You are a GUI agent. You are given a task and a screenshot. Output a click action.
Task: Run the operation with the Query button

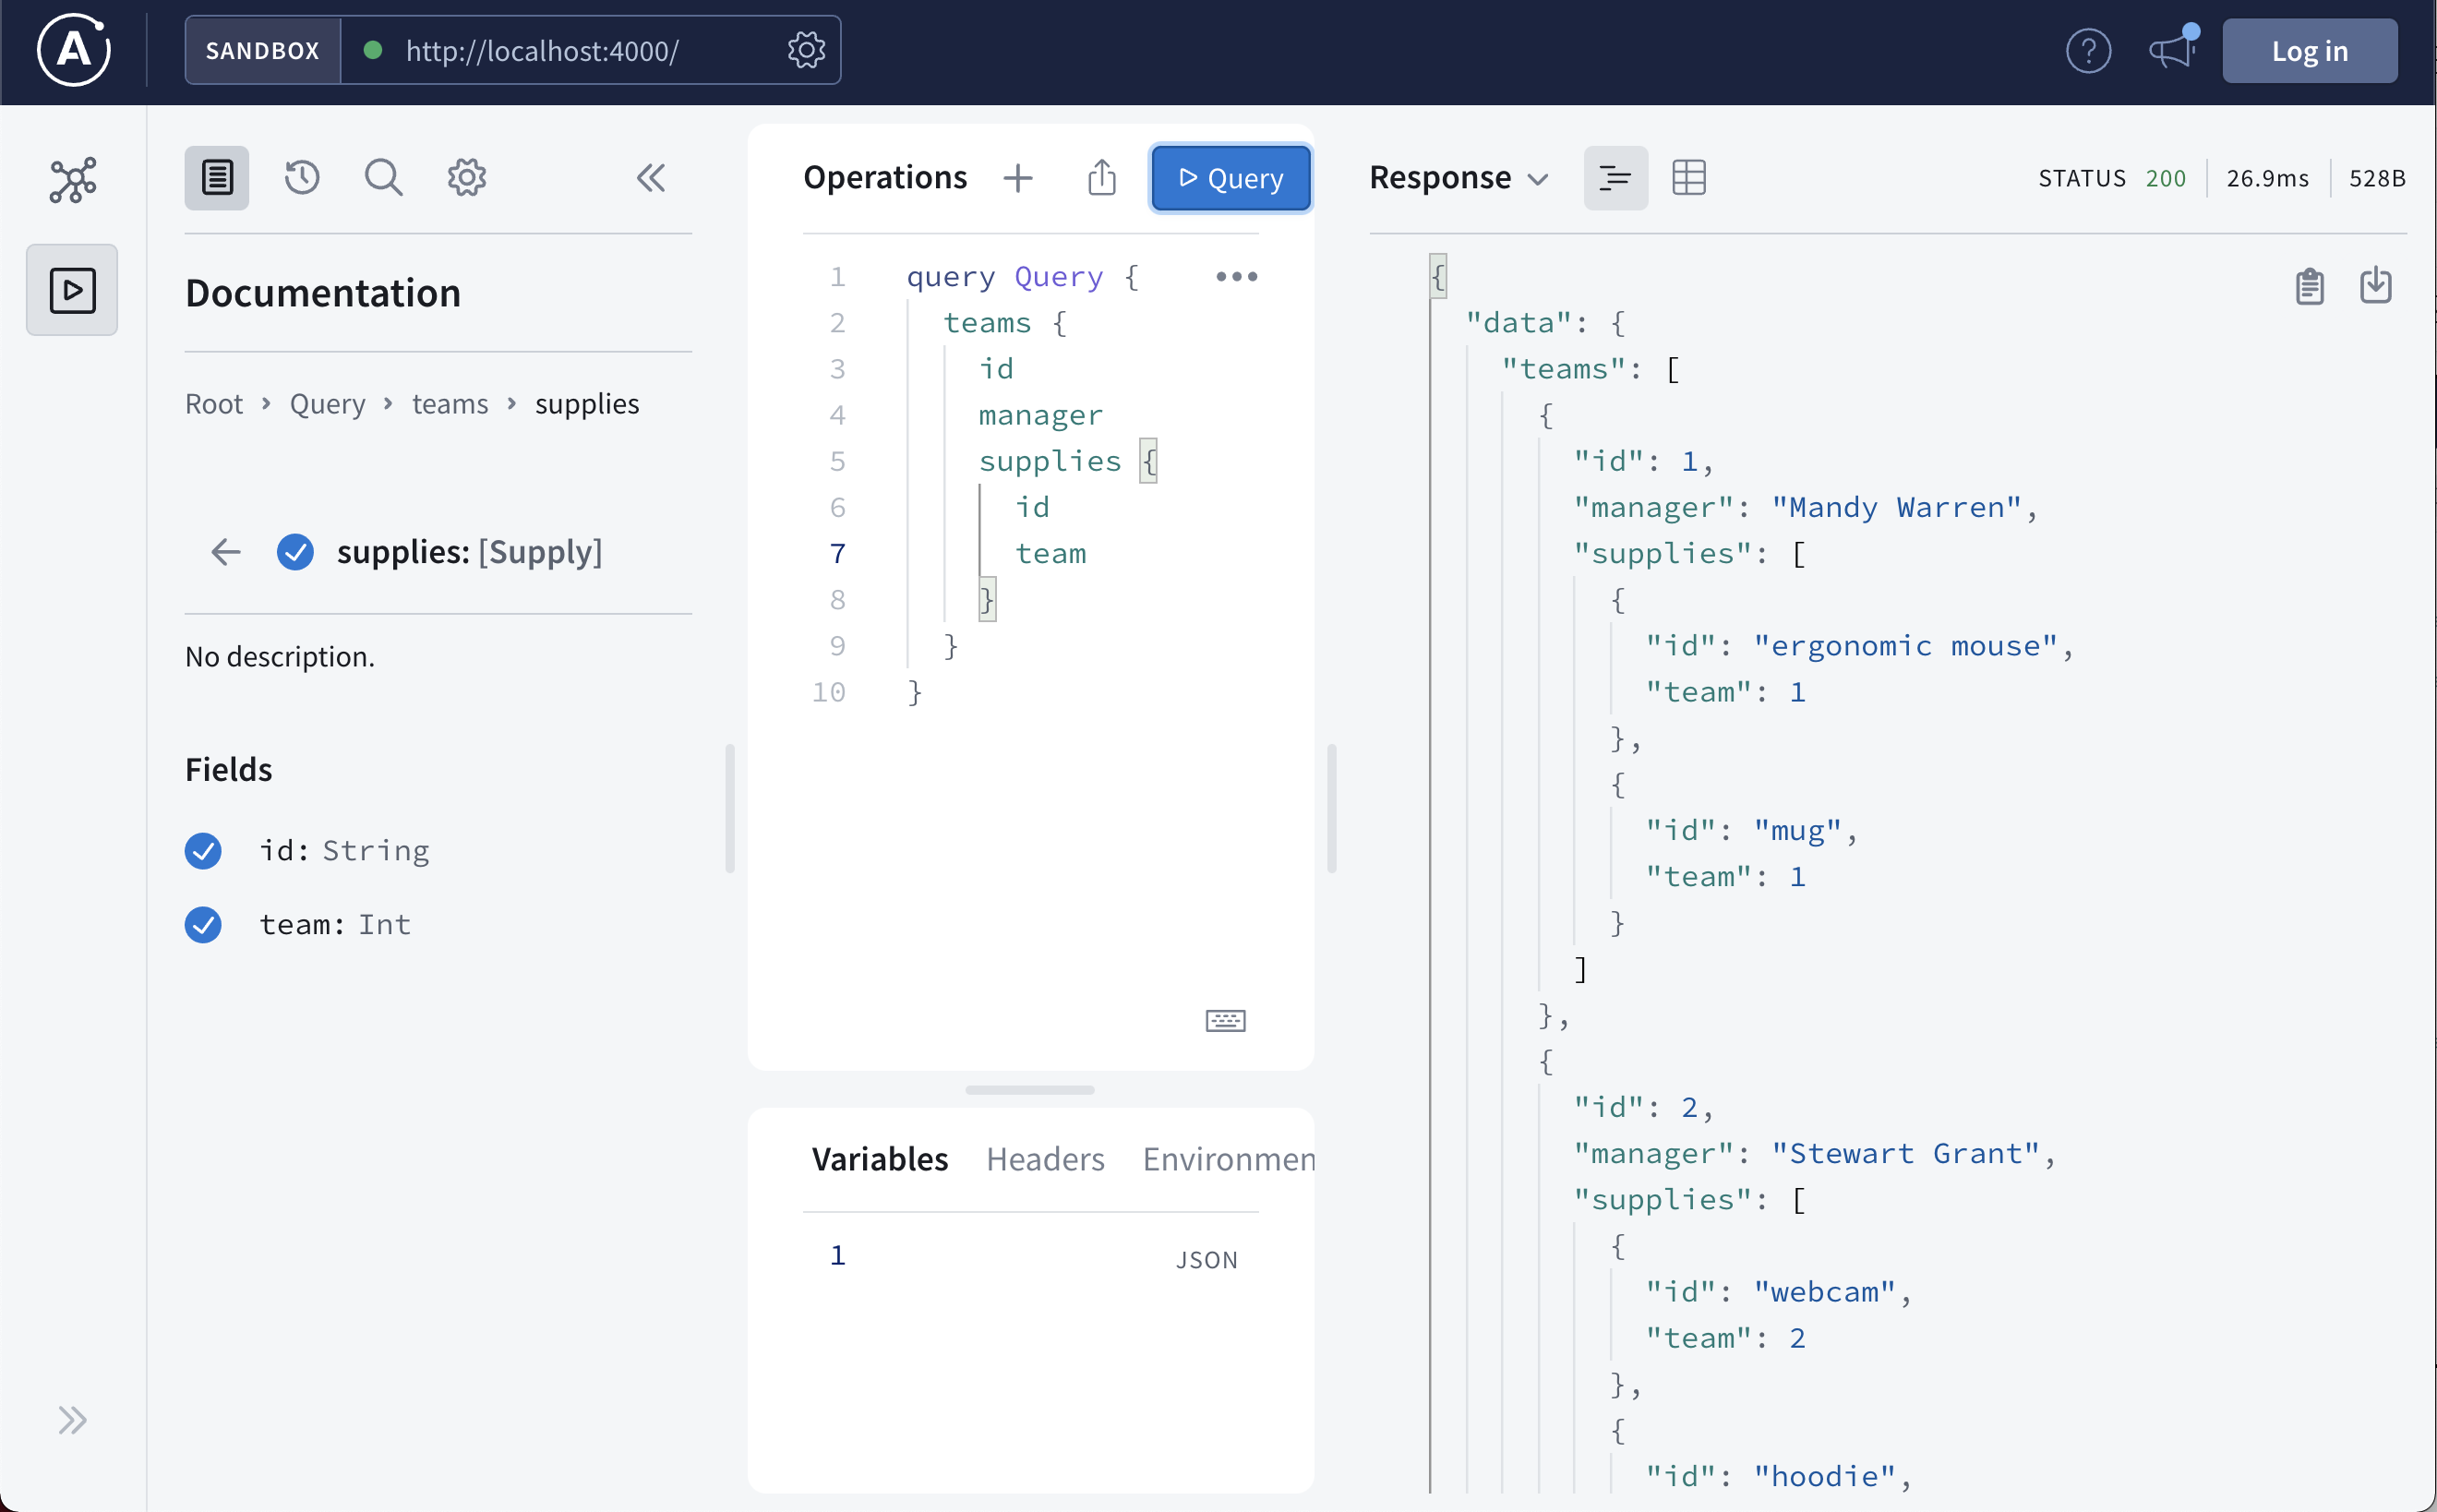click(x=1230, y=178)
